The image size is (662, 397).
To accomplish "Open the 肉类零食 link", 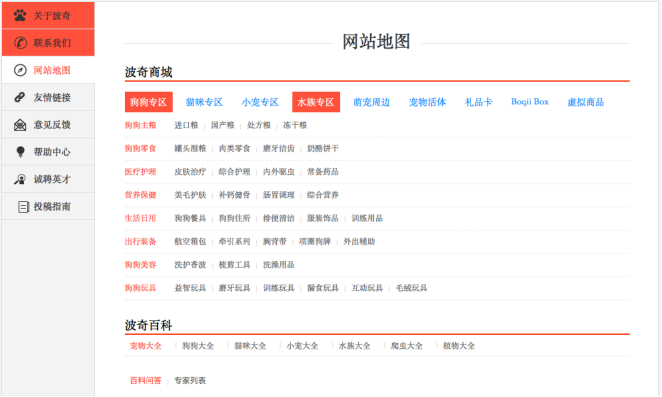I will [234, 148].
